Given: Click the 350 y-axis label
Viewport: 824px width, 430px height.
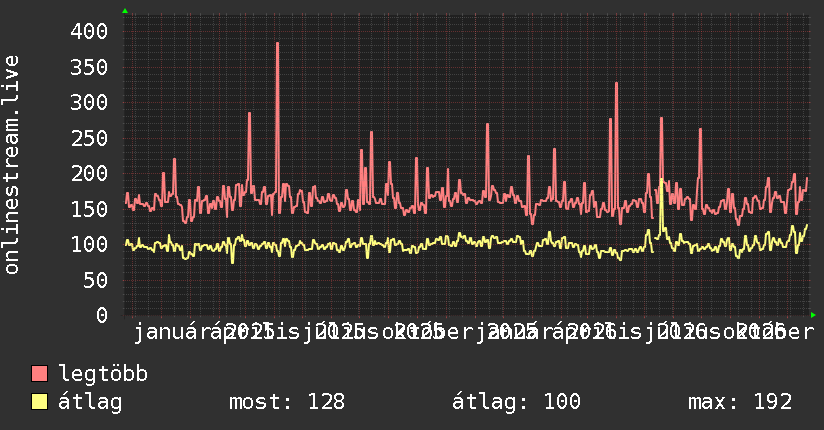Looking at the screenshot, I should 89,67.
